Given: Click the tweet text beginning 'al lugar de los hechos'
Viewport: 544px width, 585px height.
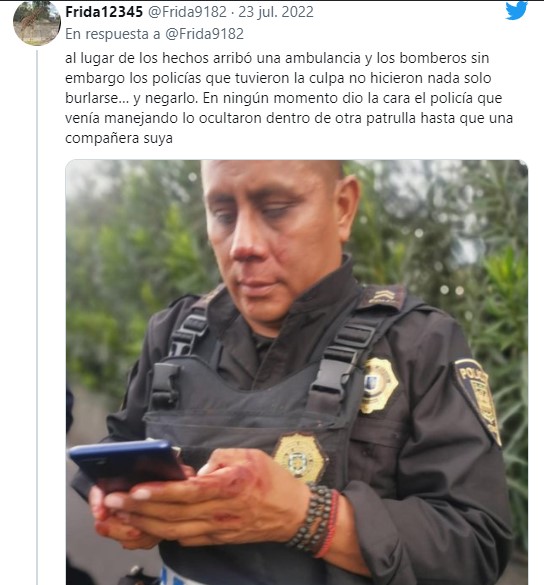Looking at the screenshot, I should pyautogui.click(x=289, y=98).
